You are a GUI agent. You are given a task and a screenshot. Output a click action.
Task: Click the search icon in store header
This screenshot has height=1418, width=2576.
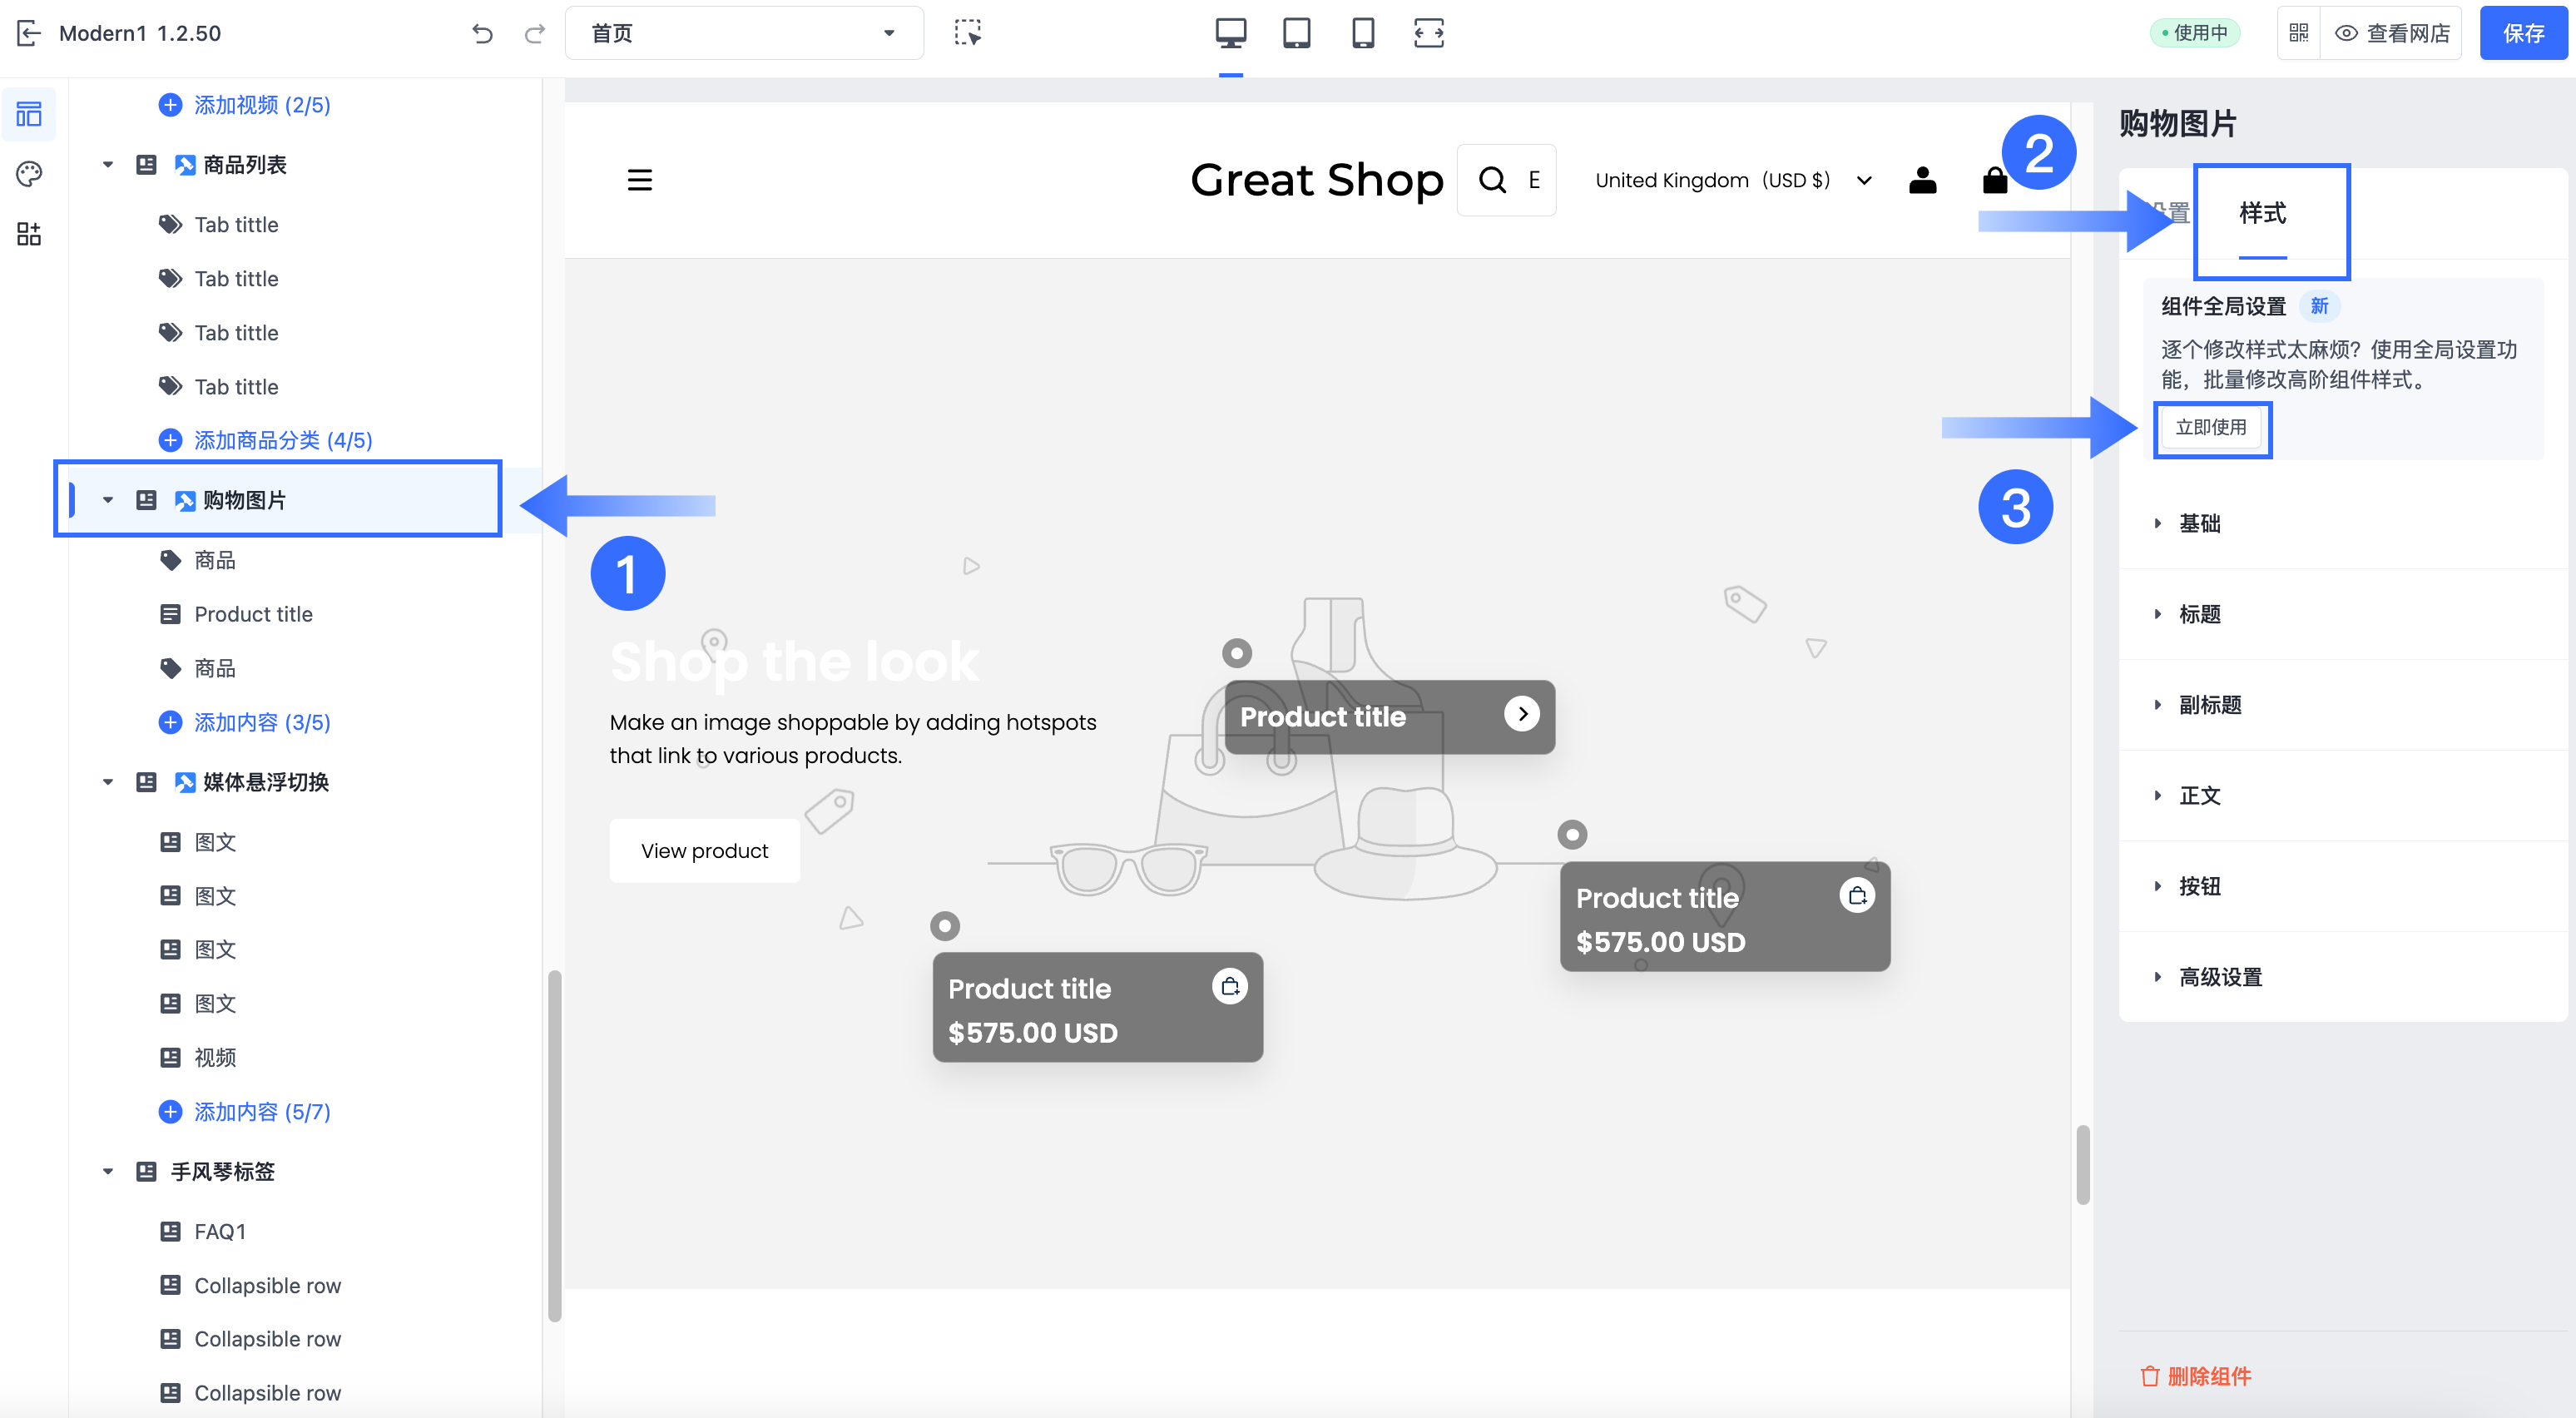click(1492, 180)
